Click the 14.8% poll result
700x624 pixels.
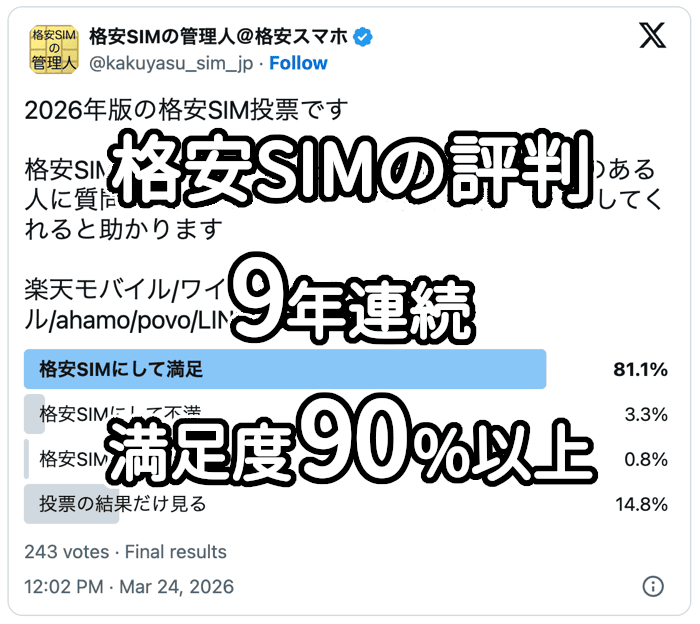[x=640, y=504]
